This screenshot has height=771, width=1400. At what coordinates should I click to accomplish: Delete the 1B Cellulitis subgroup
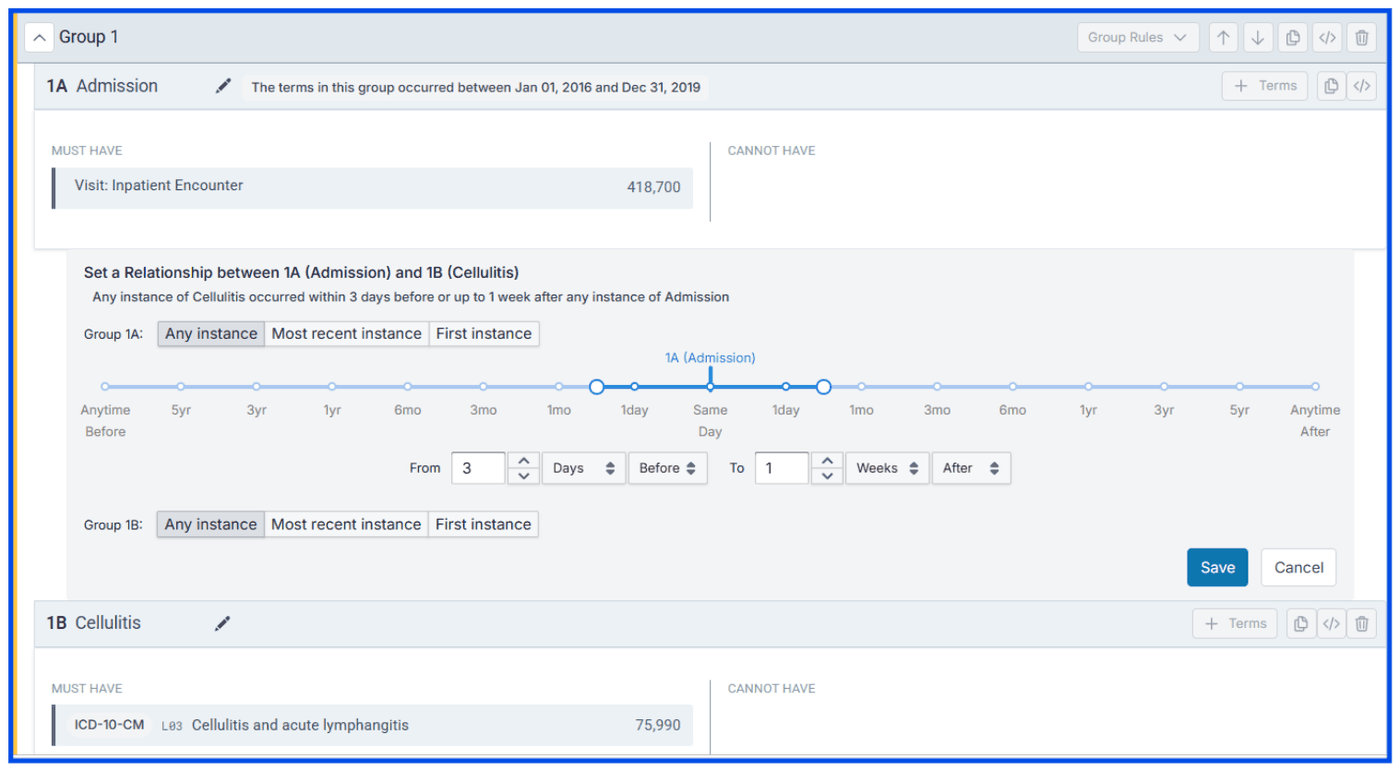click(x=1362, y=624)
